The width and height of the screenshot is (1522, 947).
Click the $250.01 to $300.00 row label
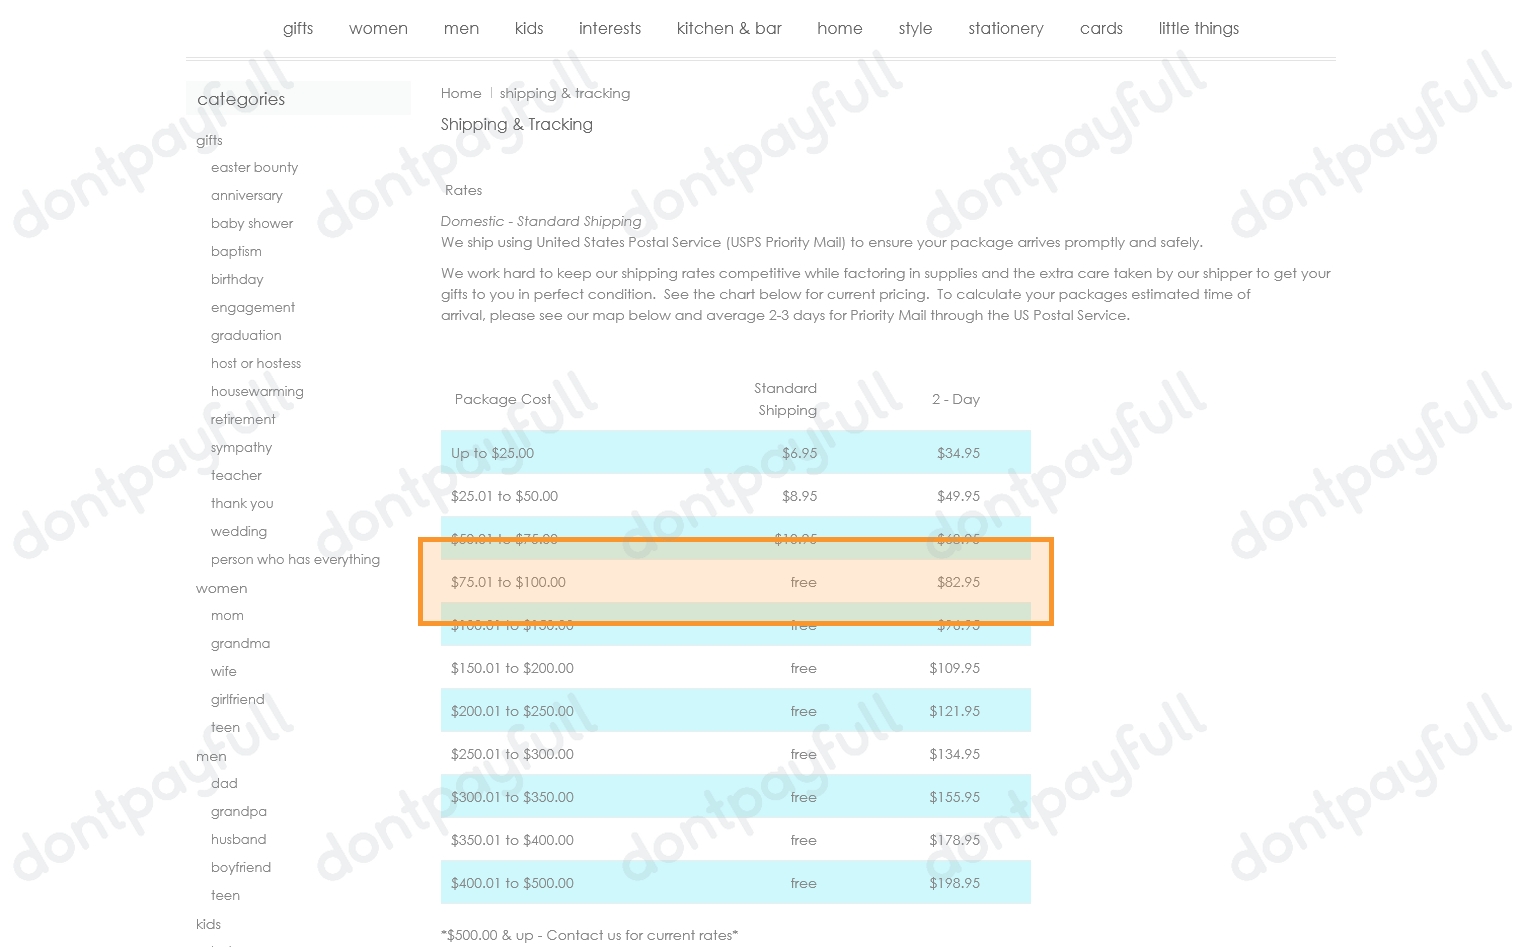point(512,754)
